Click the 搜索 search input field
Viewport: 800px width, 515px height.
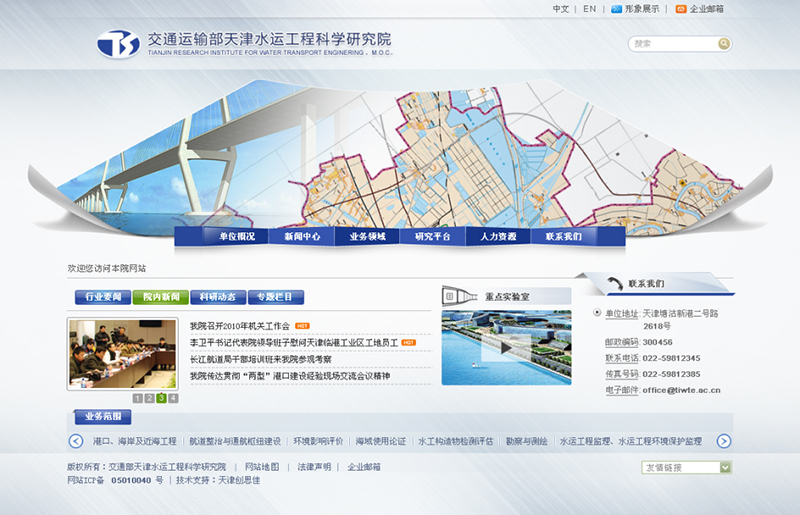click(x=672, y=44)
